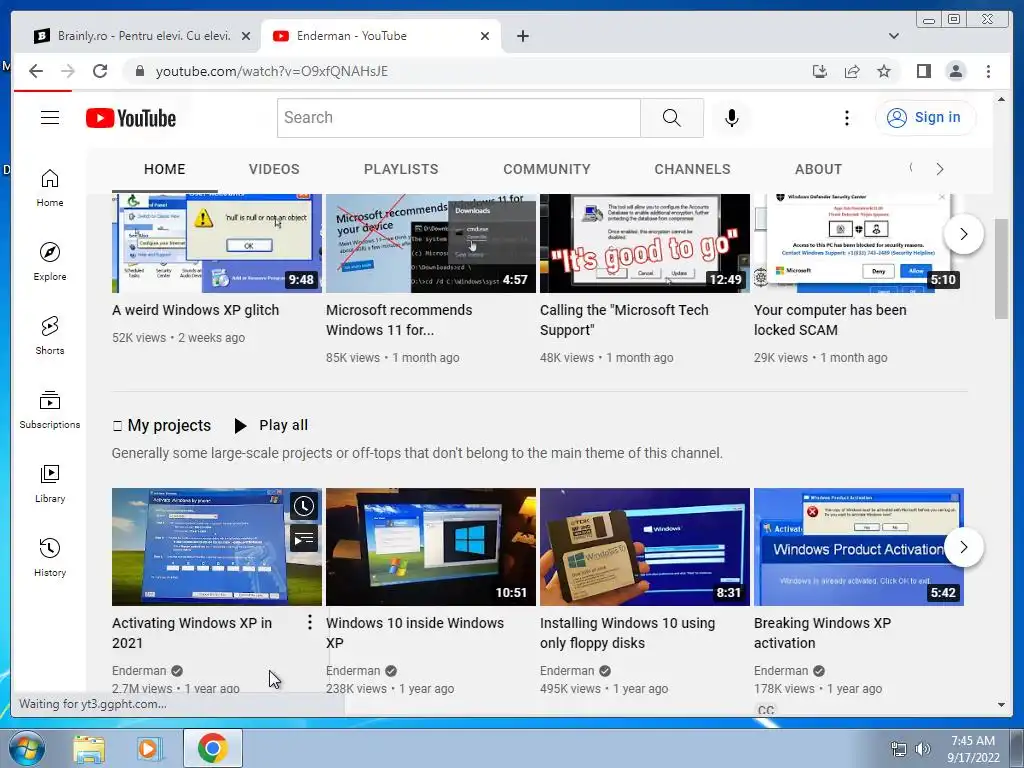Toggle the browser side panel

point(923,71)
